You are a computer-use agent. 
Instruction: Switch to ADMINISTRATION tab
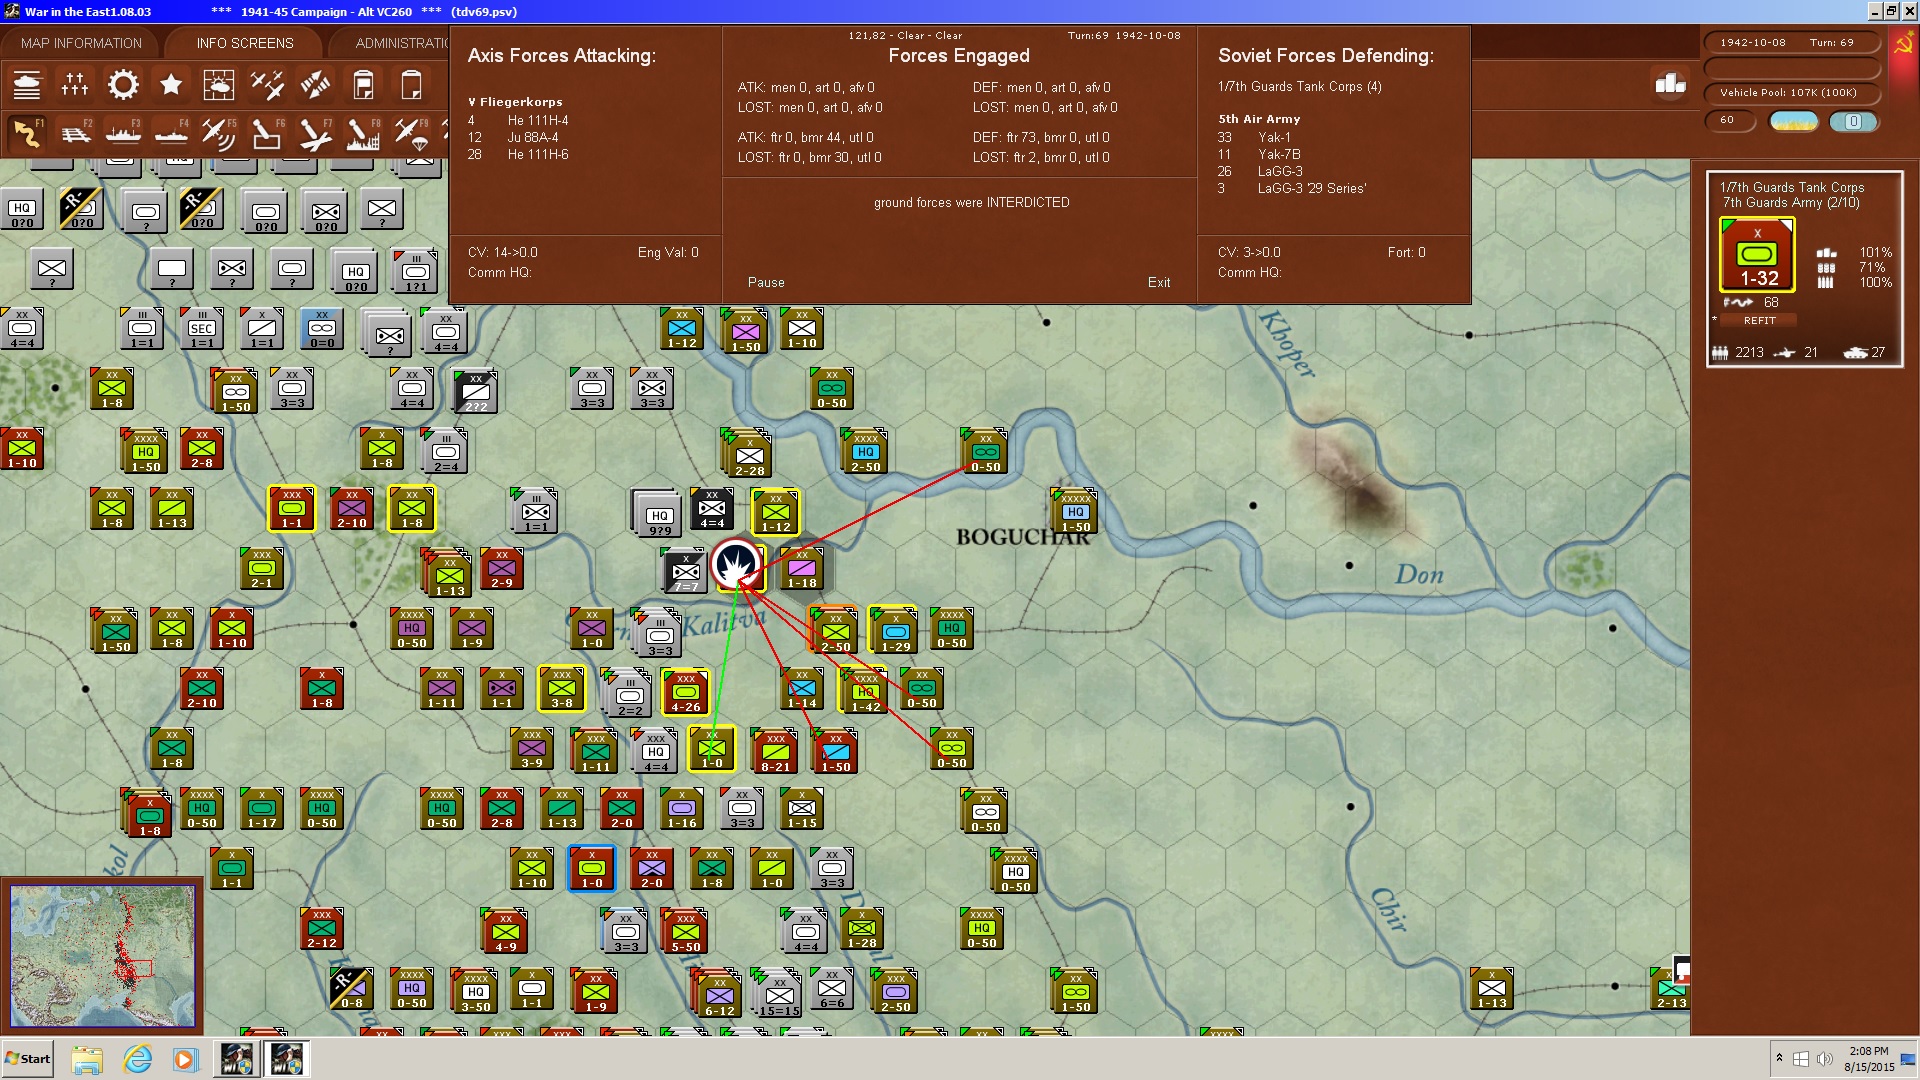coord(402,43)
